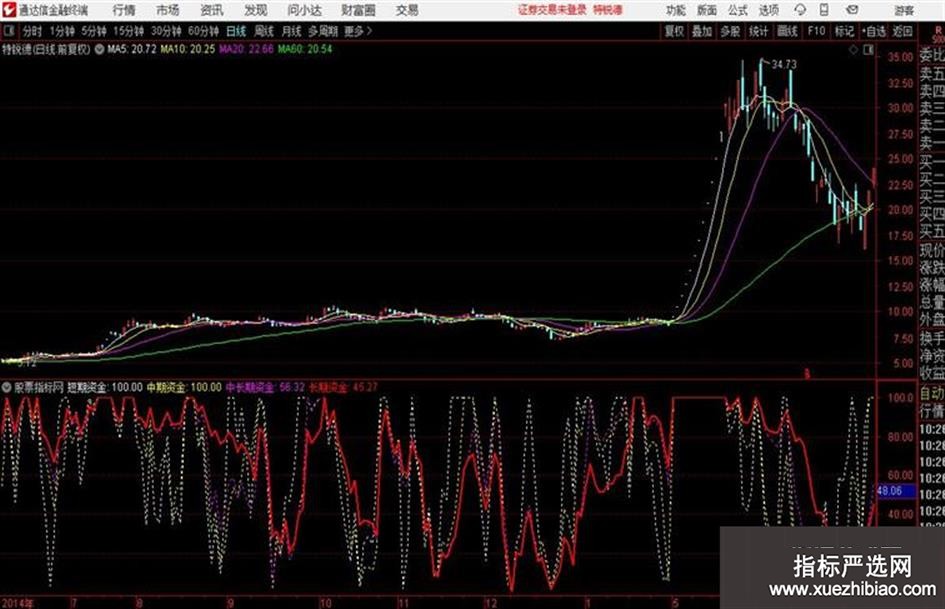Open the 选项 menu

click(768, 10)
